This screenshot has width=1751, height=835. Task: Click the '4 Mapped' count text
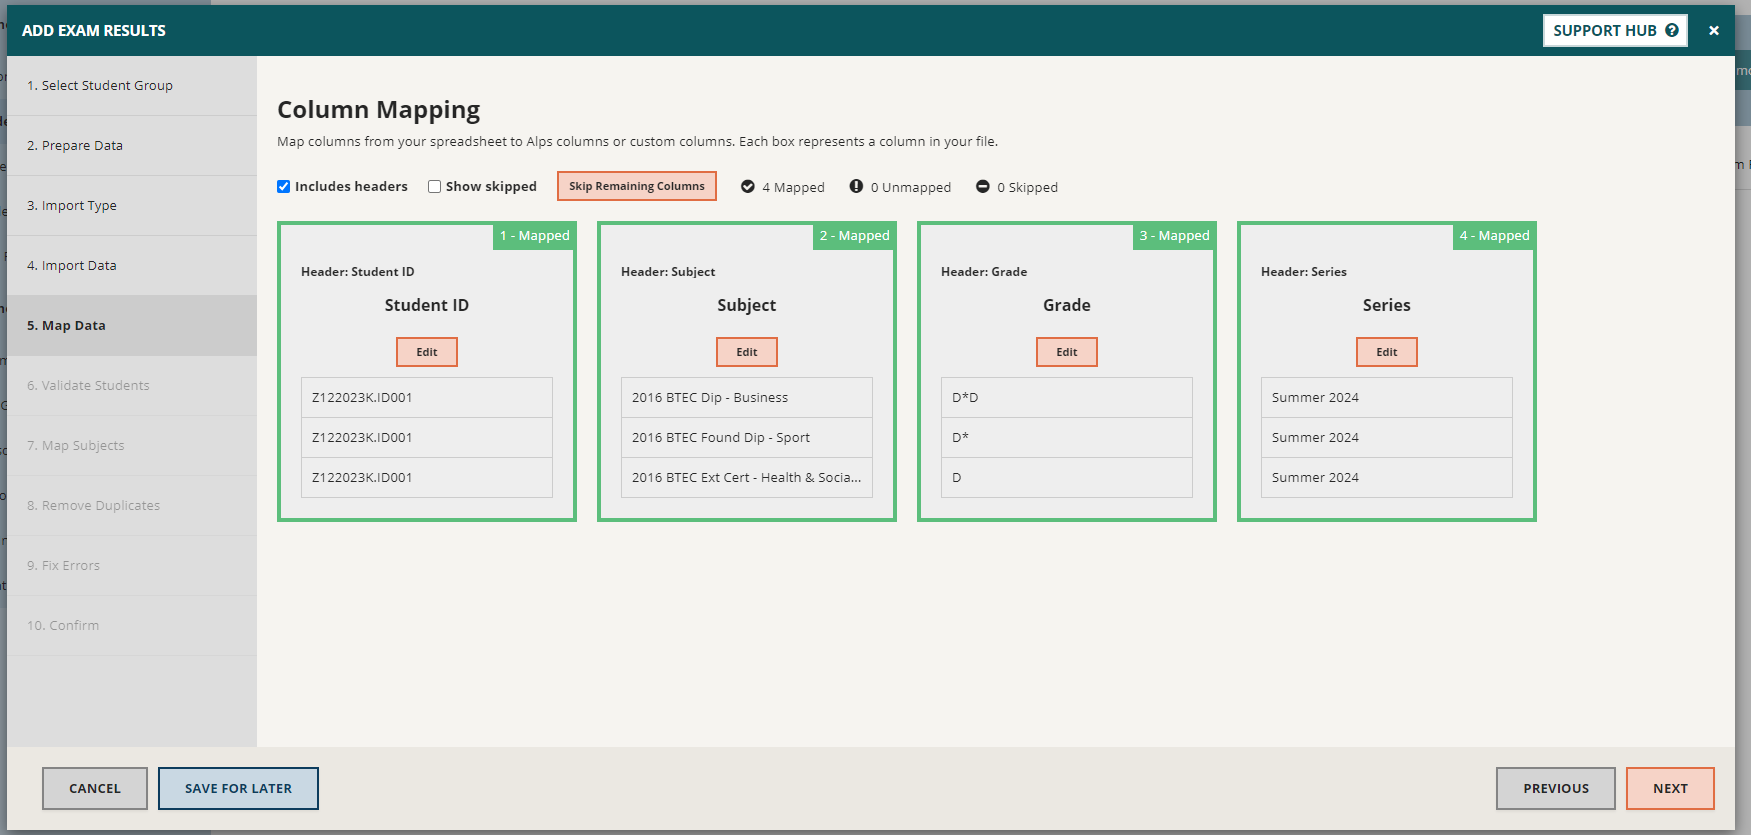[x=793, y=187]
